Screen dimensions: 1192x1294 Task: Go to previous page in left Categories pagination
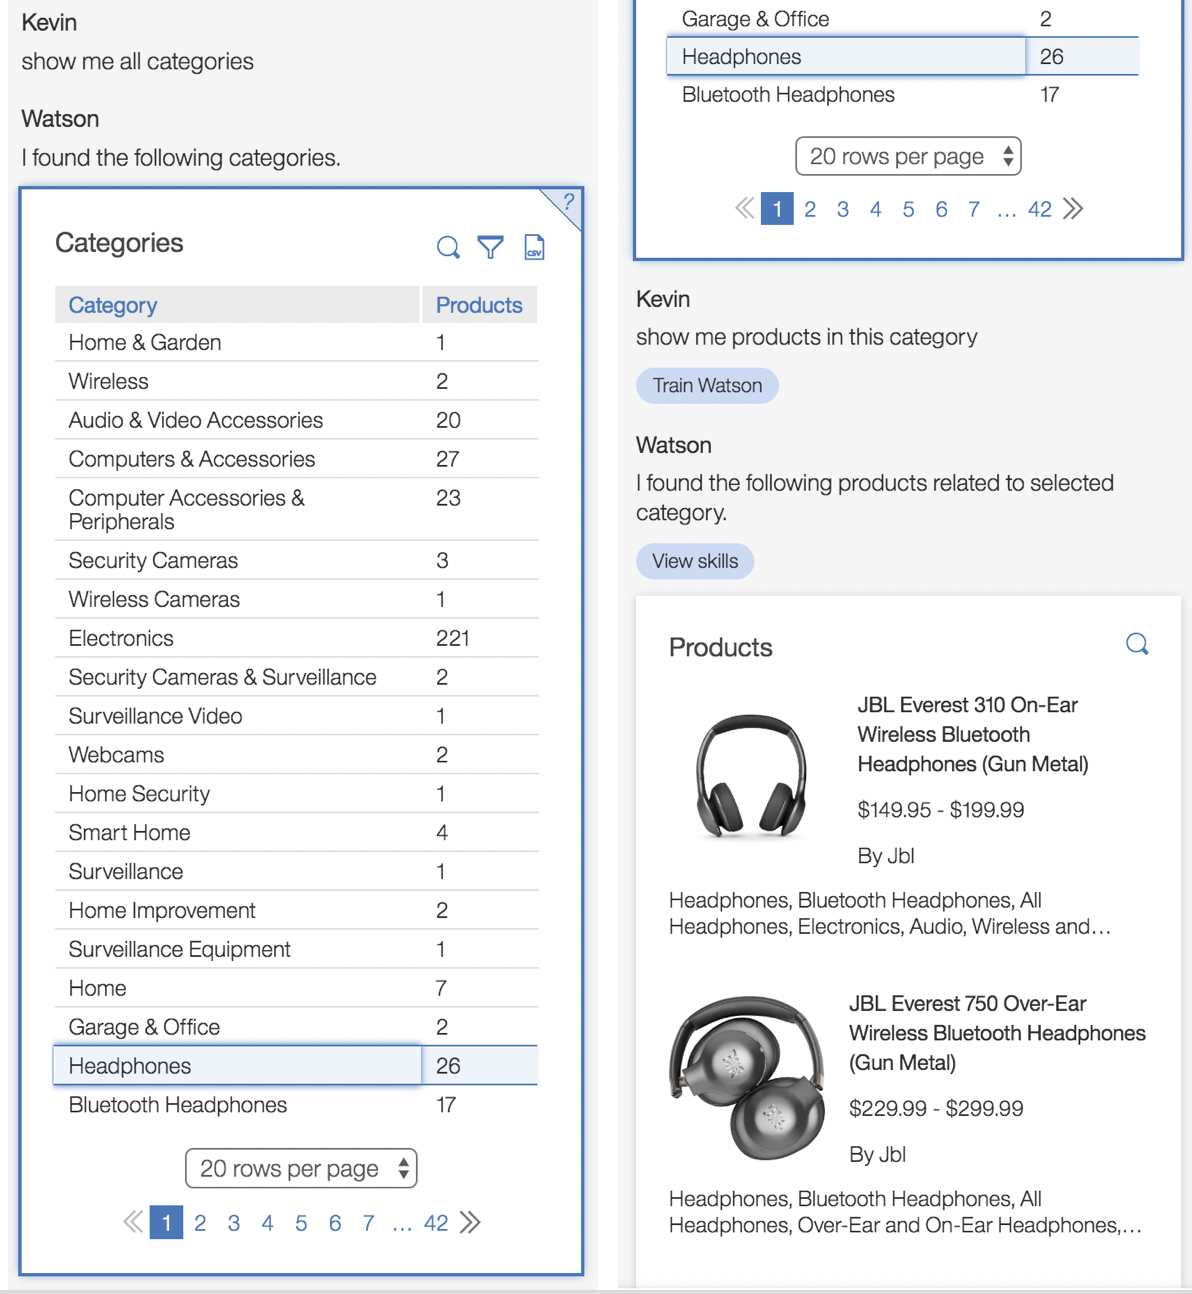click(x=132, y=1222)
